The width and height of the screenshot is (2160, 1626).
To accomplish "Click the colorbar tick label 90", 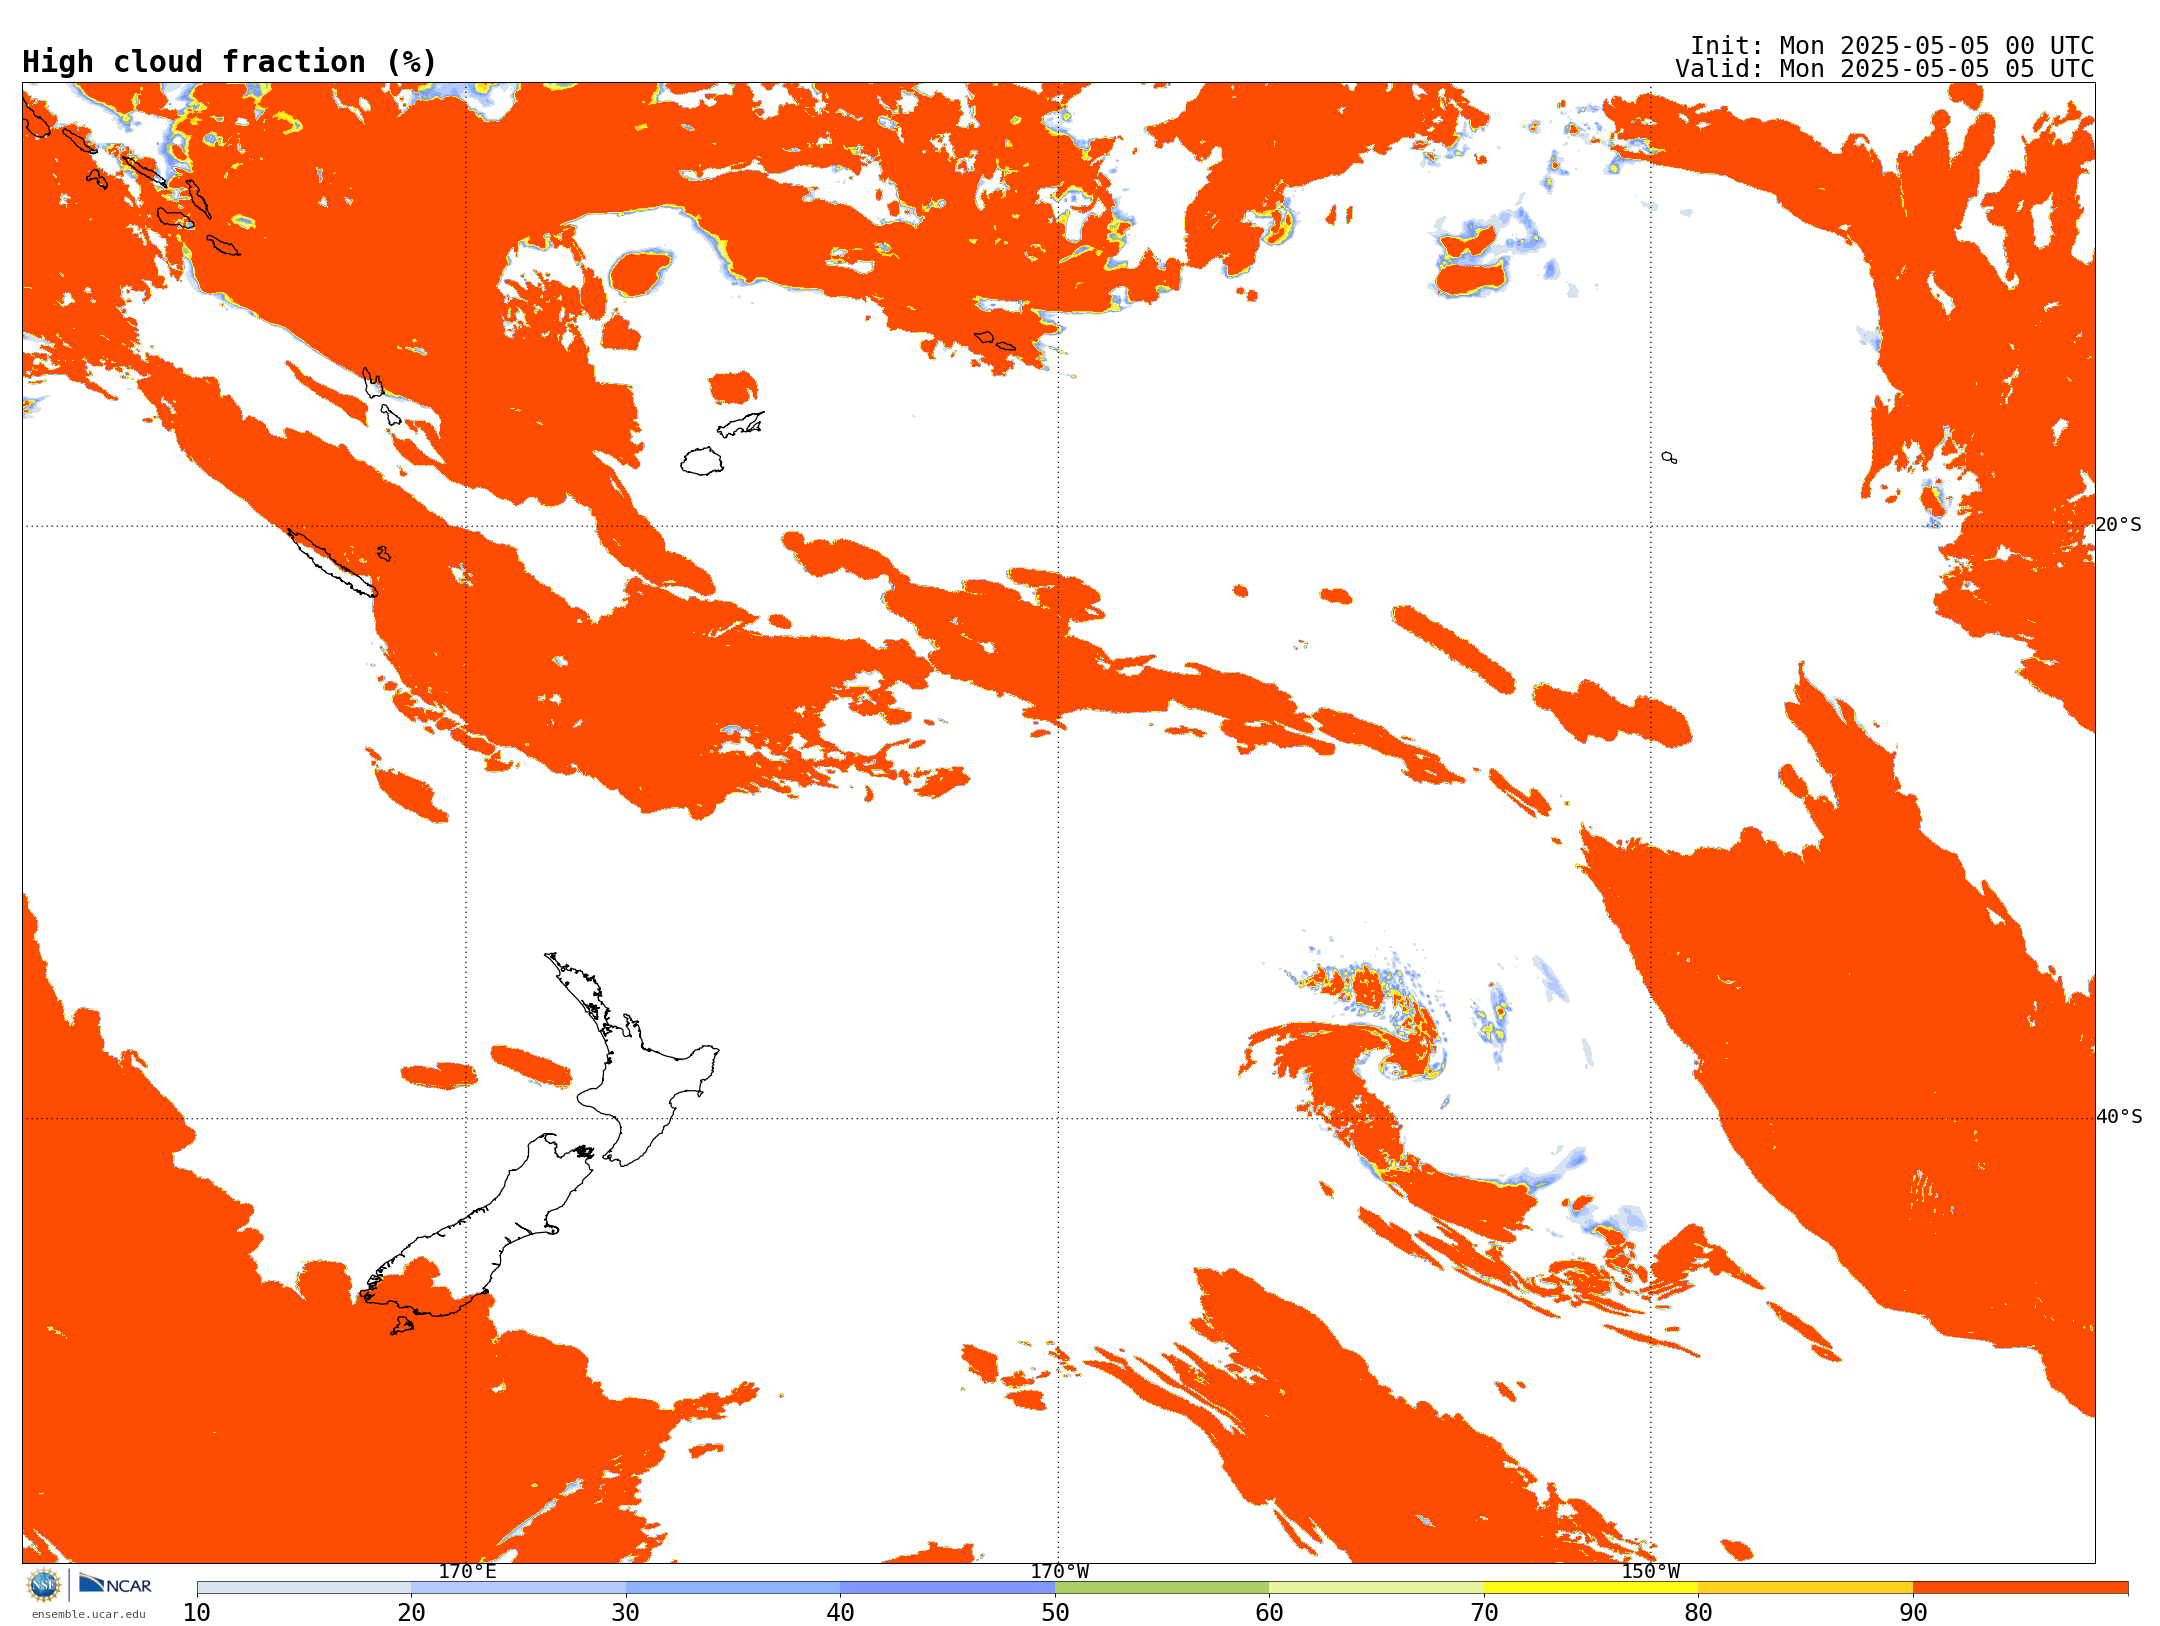I will tap(1913, 1613).
